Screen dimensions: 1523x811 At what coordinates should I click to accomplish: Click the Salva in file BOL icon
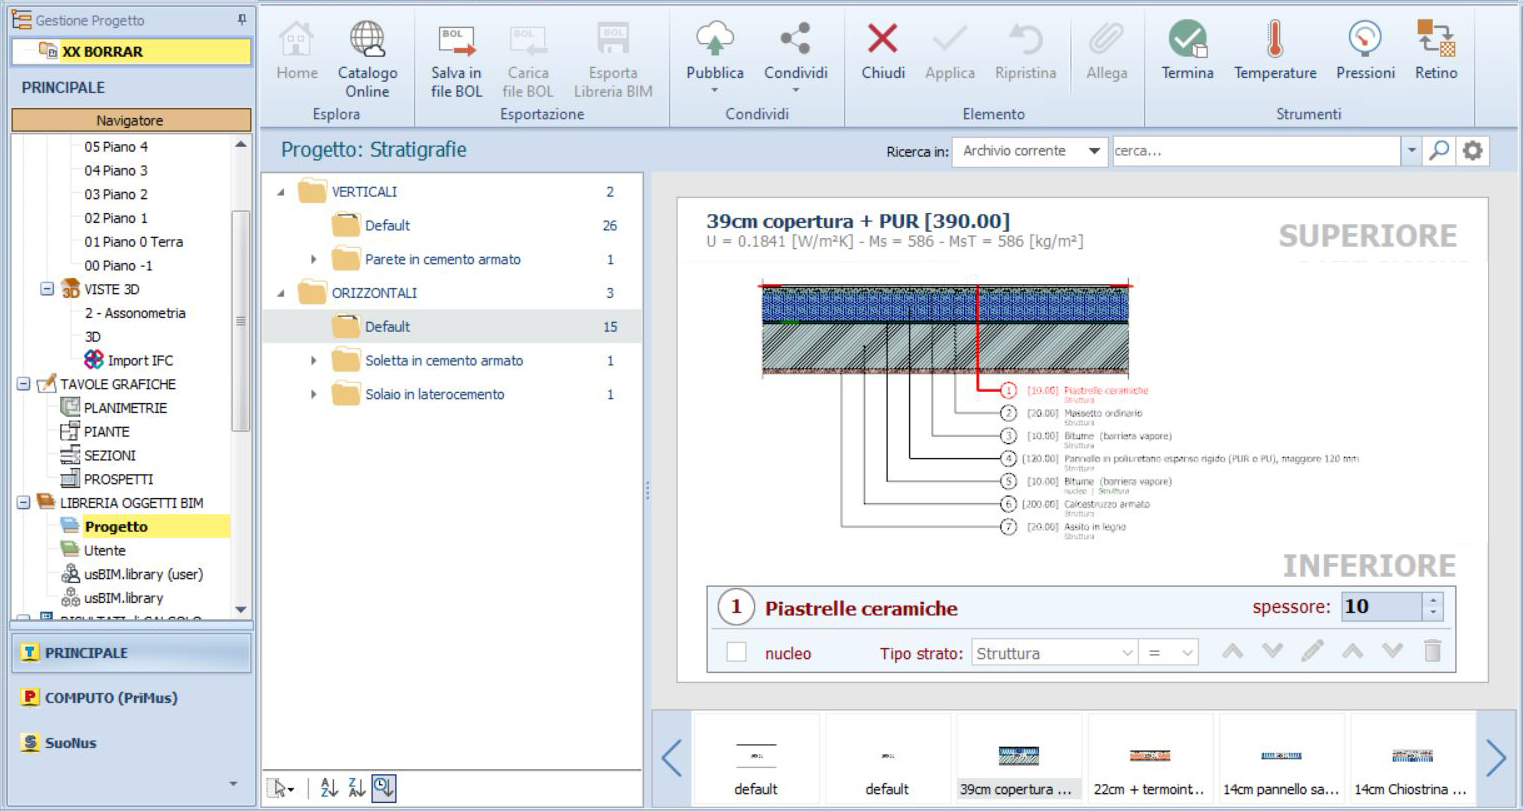pos(456,41)
